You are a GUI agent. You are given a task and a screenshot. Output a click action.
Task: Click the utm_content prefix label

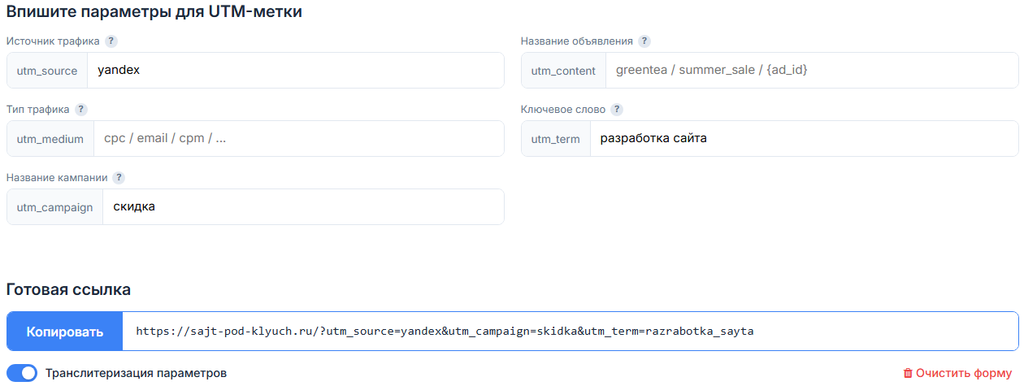[x=564, y=71]
